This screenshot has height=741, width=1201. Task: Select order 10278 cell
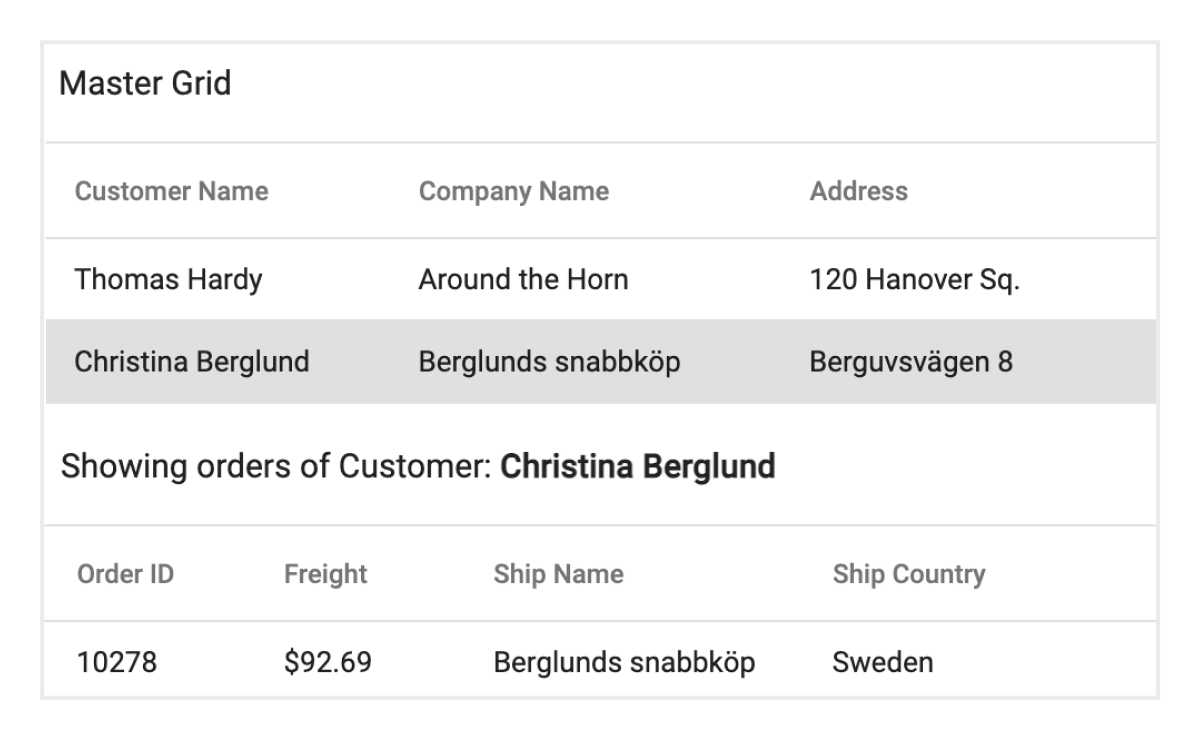point(116,661)
